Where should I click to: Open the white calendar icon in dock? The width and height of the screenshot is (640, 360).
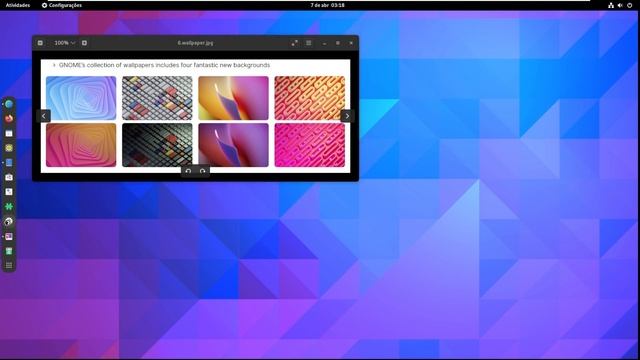[9, 133]
